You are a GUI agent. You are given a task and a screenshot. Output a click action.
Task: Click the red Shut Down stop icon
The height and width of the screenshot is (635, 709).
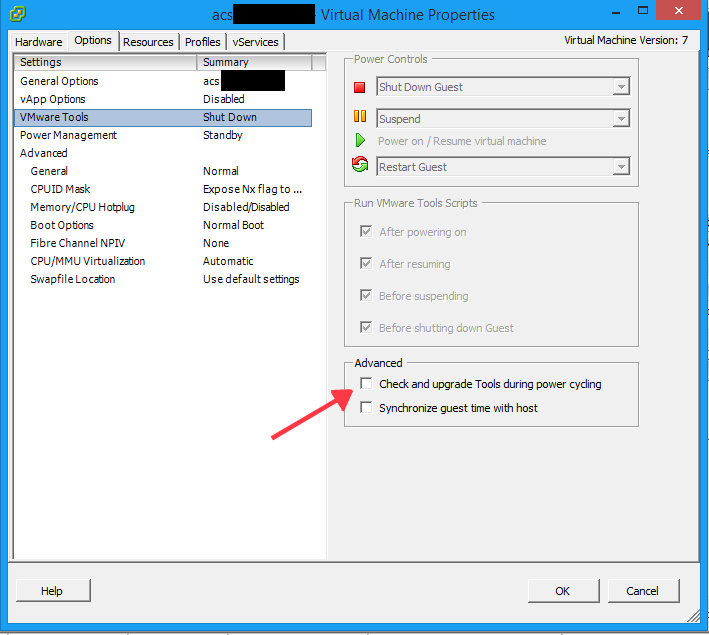click(359, 87)
